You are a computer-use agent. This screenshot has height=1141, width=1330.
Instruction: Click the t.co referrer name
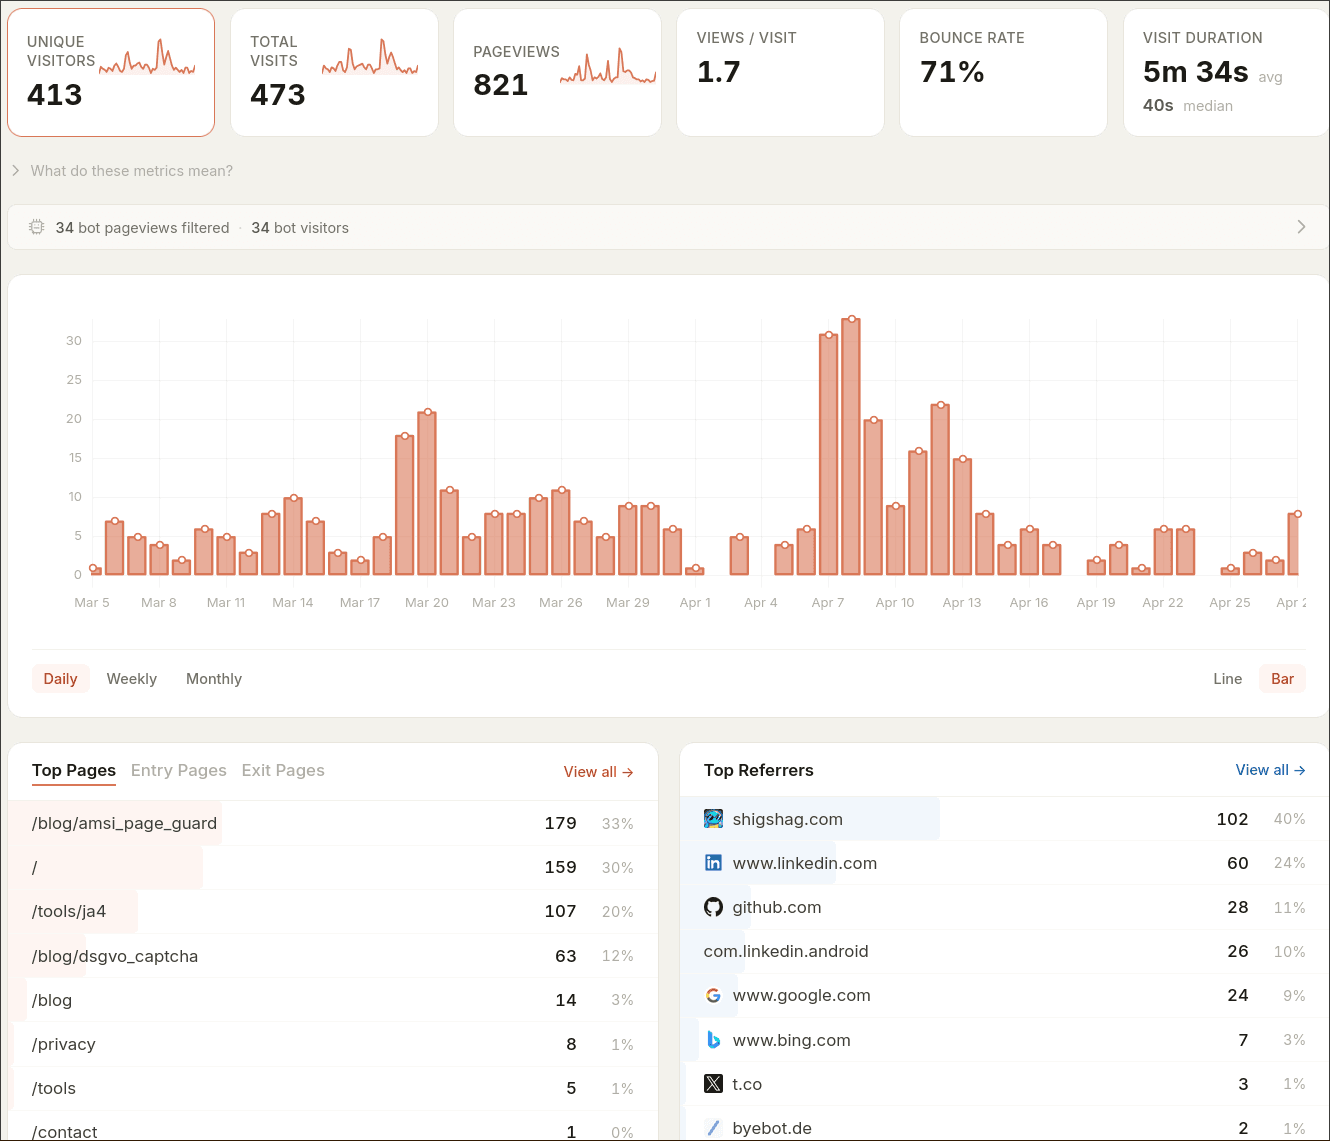pos(747,1084)
